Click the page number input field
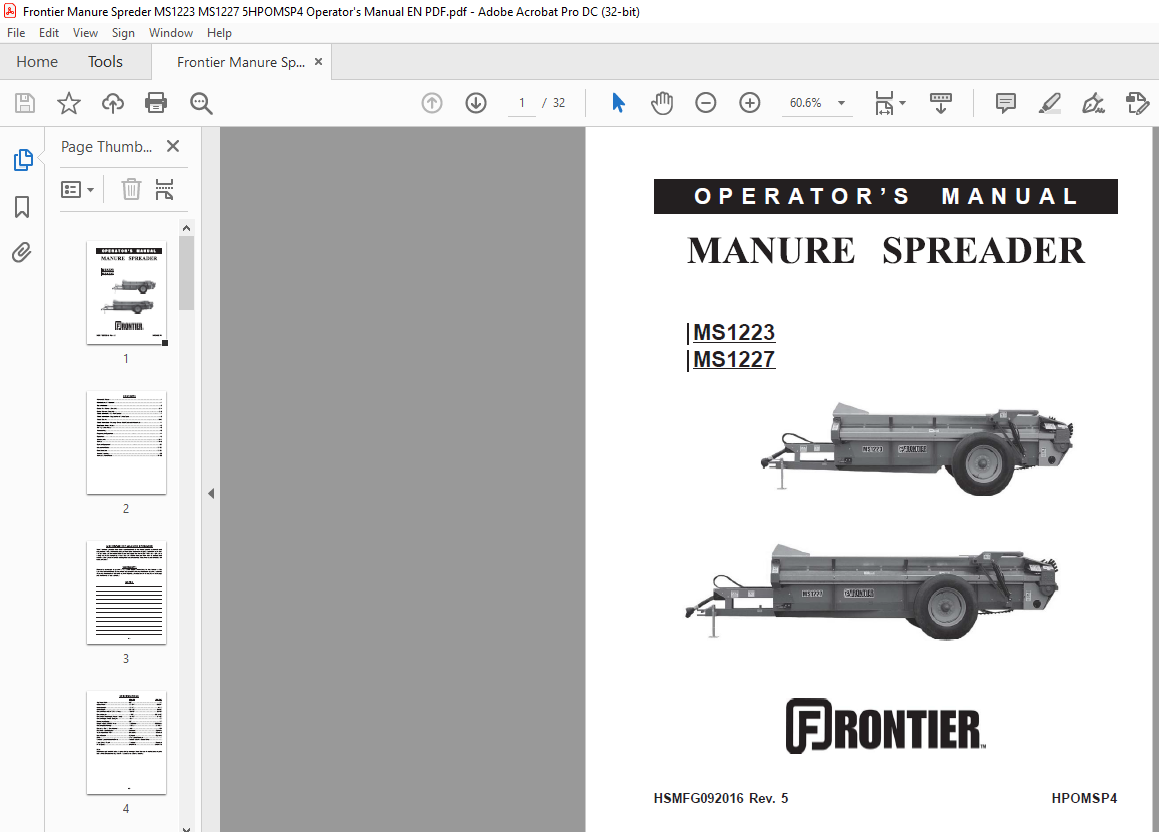The image size is (1159, 832). point(522,103)
